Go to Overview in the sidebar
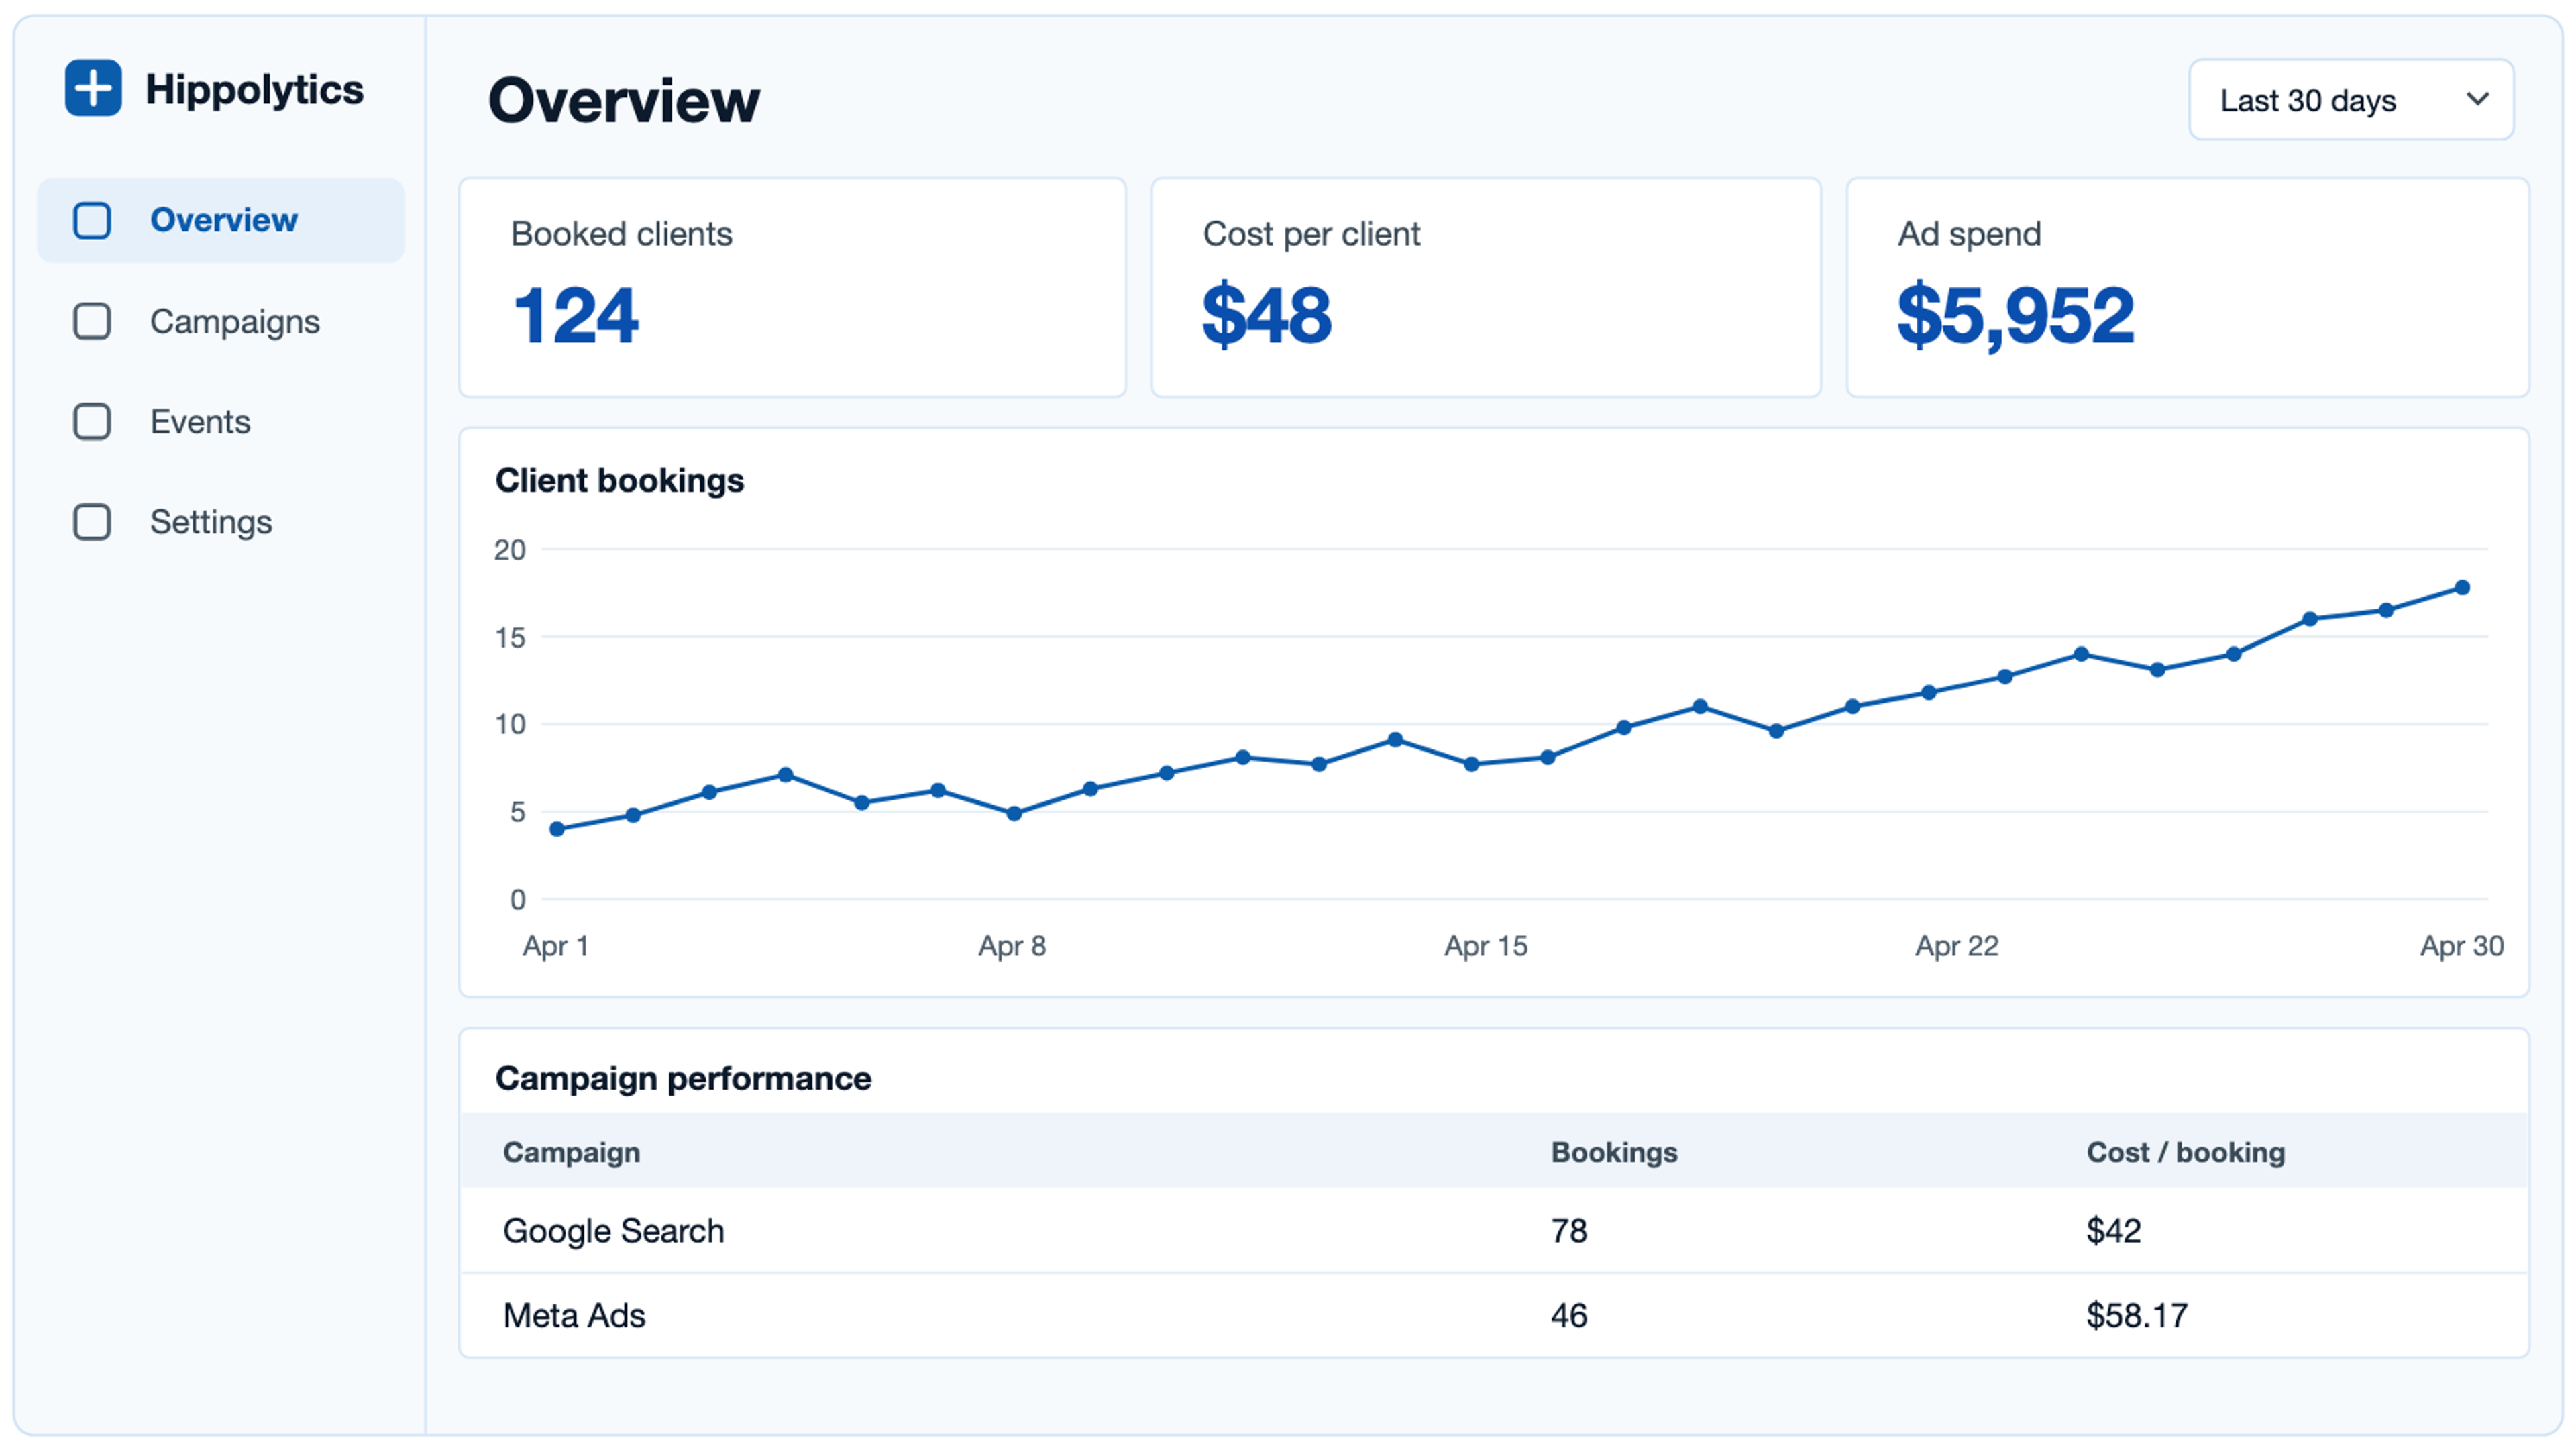Image resolution: width=2576 pixels, height=1450 pixels. (x=221, y=220)
